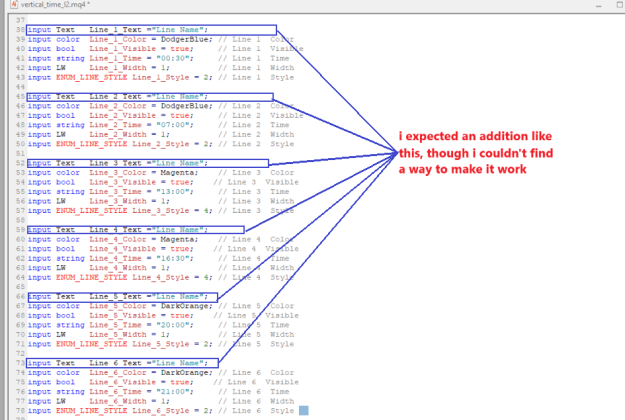Click the "// Line 6 Width" comment on line 77

256,401
